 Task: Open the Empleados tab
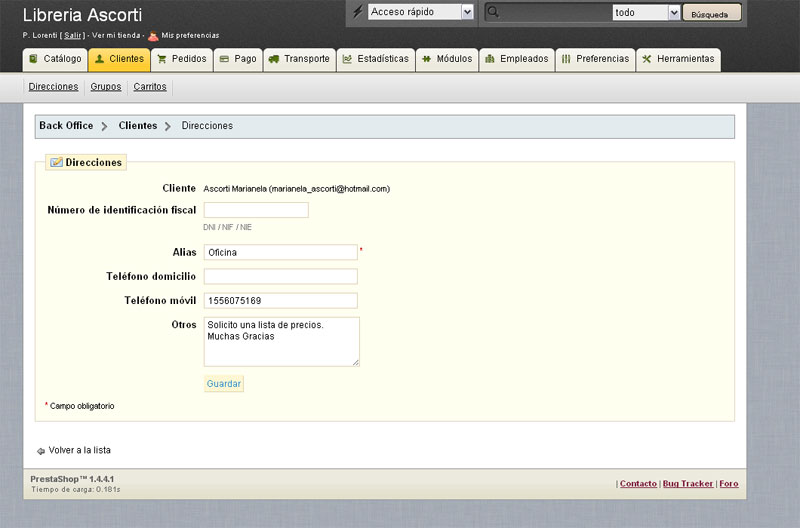pos(517,59)
